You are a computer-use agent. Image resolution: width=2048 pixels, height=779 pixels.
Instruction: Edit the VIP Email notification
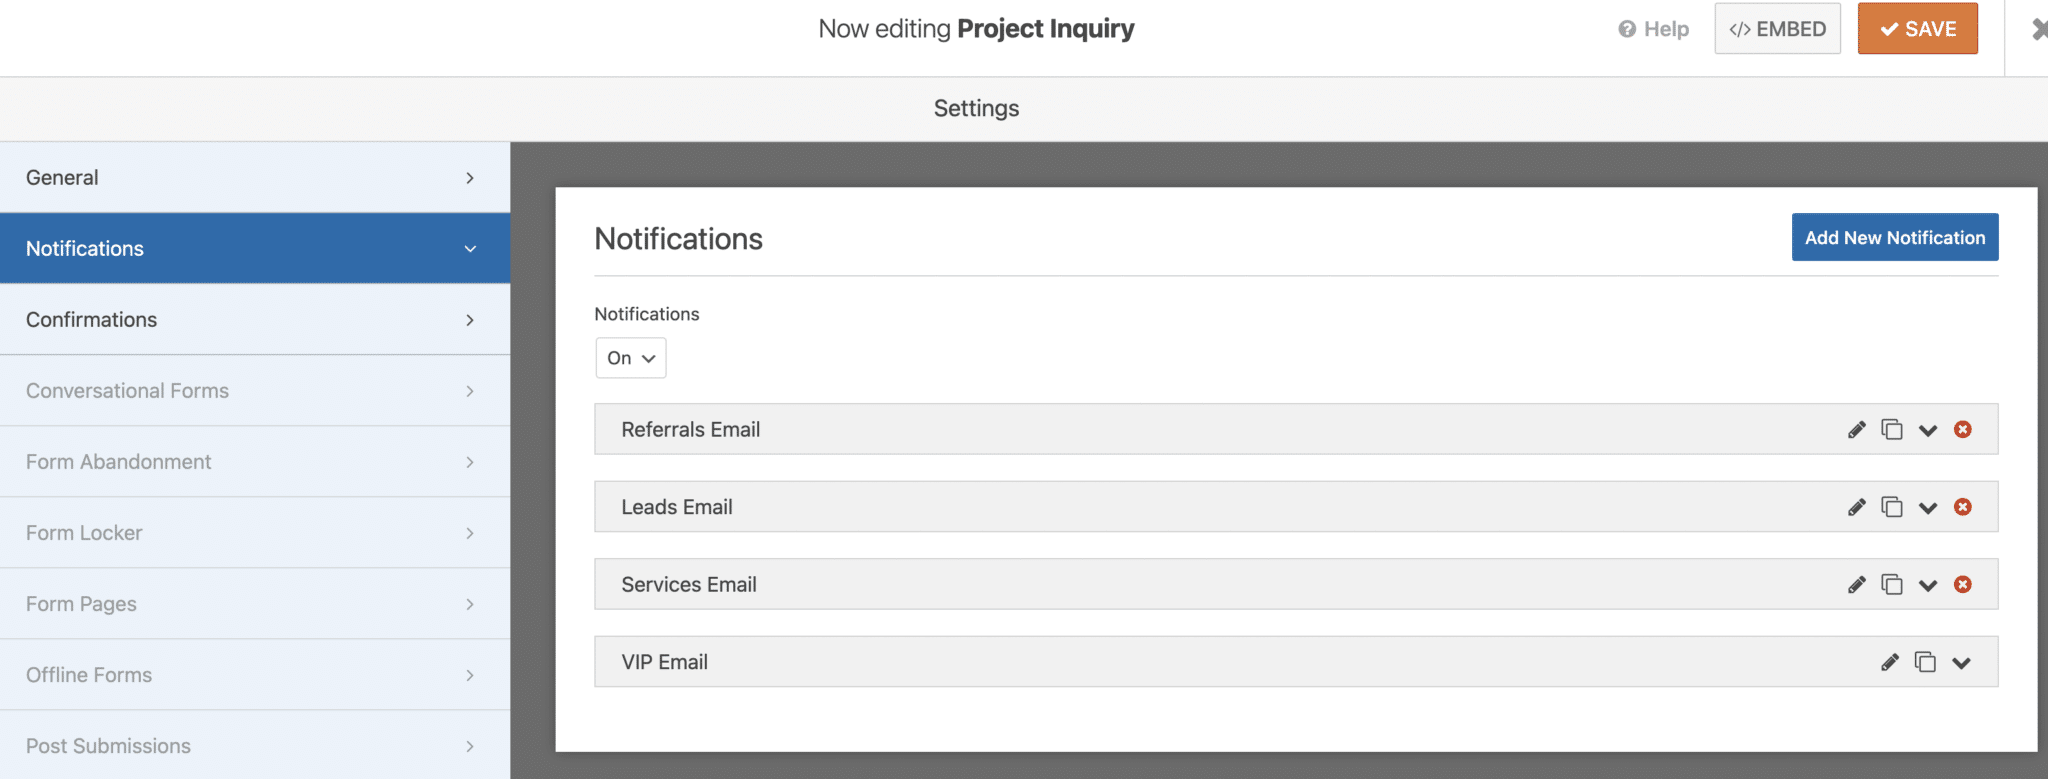[1890, 661]
